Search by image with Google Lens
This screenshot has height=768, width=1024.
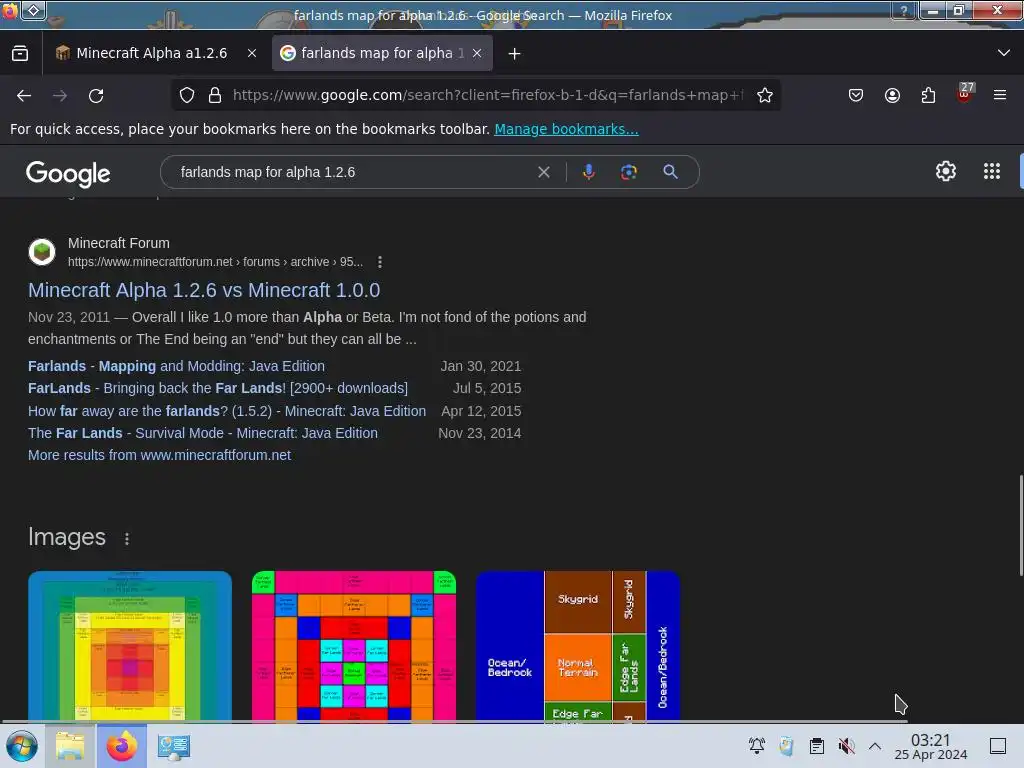tap(629, 172)
